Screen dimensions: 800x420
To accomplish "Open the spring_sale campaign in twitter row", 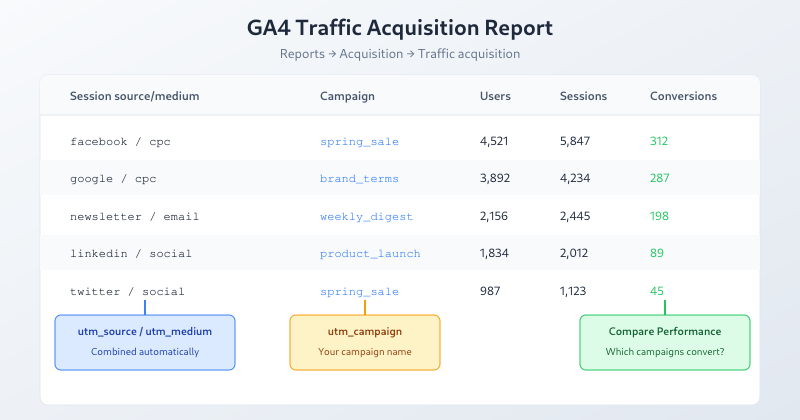I will [359, 291].
